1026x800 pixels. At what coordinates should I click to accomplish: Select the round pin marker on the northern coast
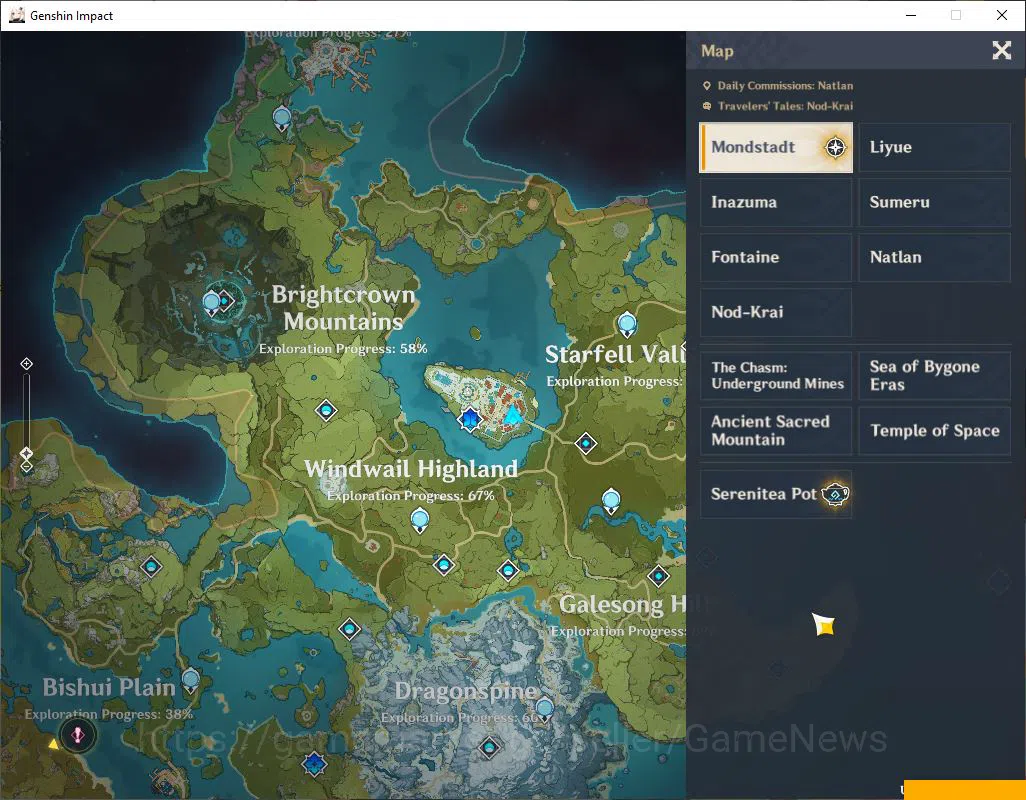[282, 119]
